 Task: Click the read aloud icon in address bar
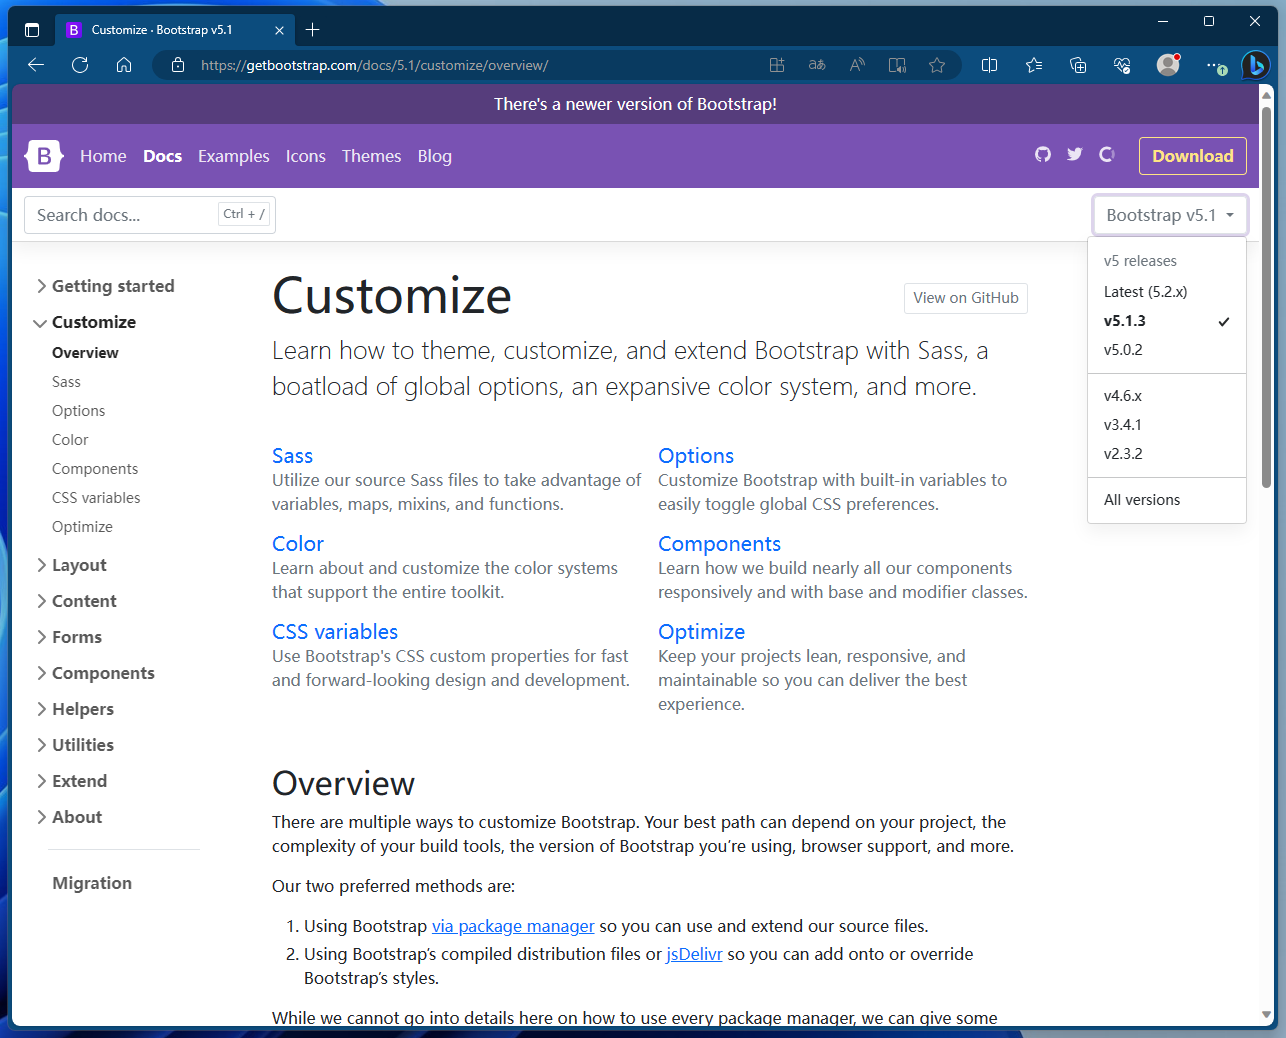click(856, 64)
